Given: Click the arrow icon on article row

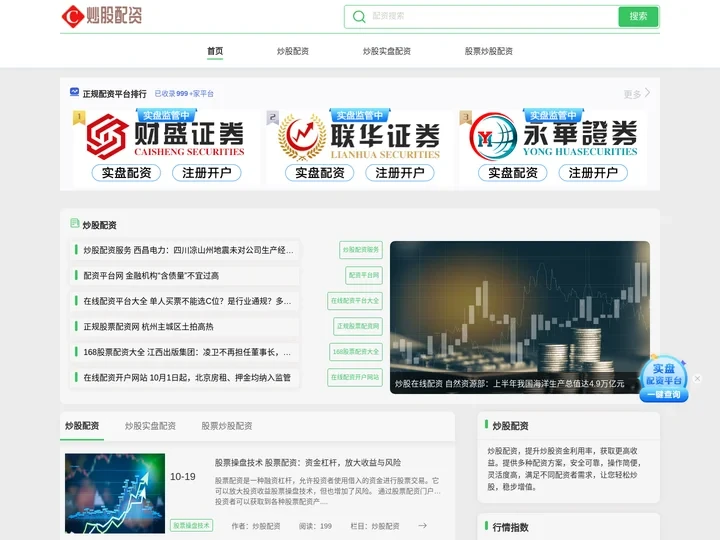Looking at the screenshot, I should coord(423,525).
